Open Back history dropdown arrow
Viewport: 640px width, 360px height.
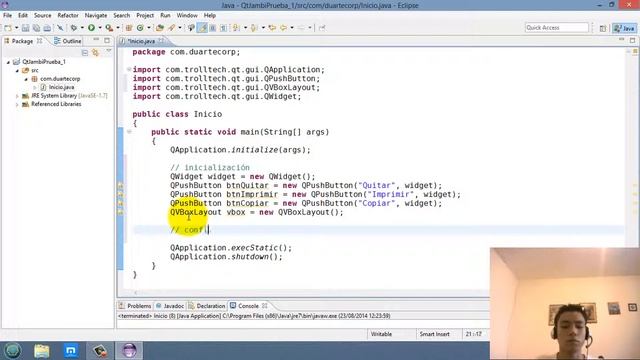(292, 28)
